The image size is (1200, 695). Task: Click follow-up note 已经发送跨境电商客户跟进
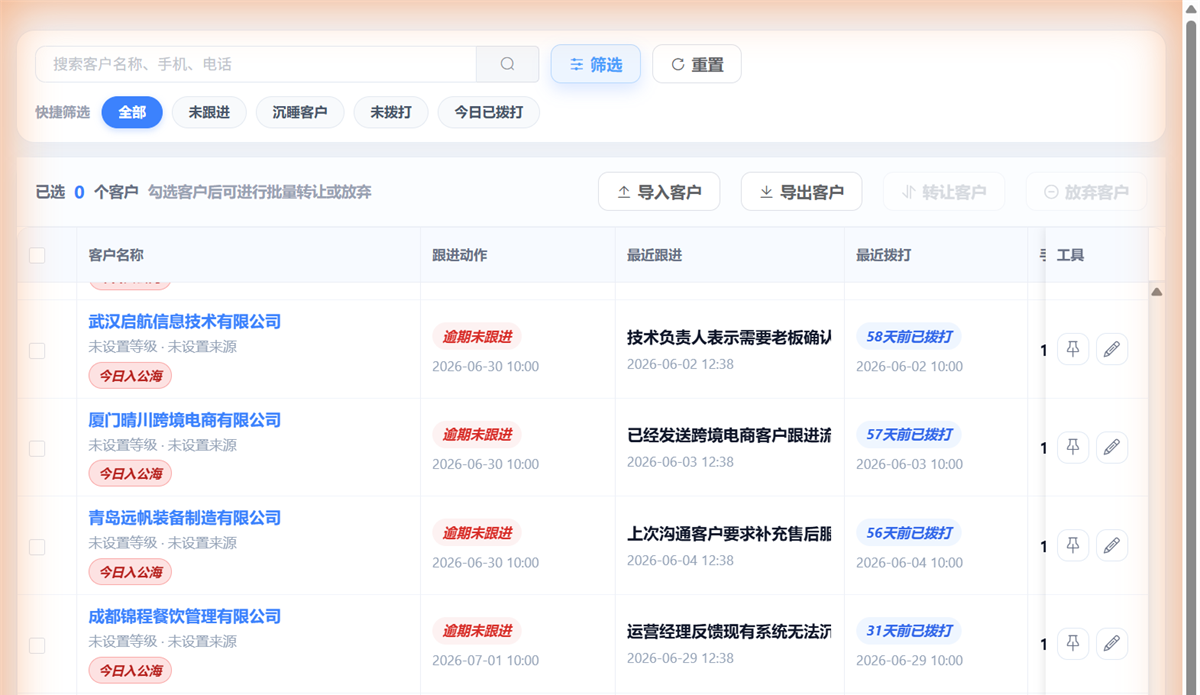729,435
